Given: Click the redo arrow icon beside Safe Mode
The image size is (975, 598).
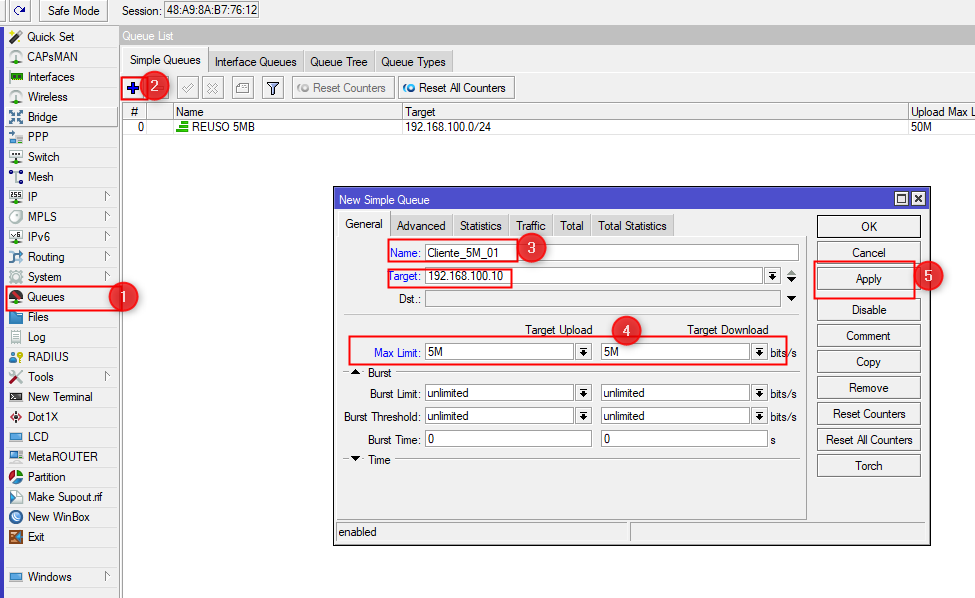Looking at the screenshot, I should click(19, 10).
